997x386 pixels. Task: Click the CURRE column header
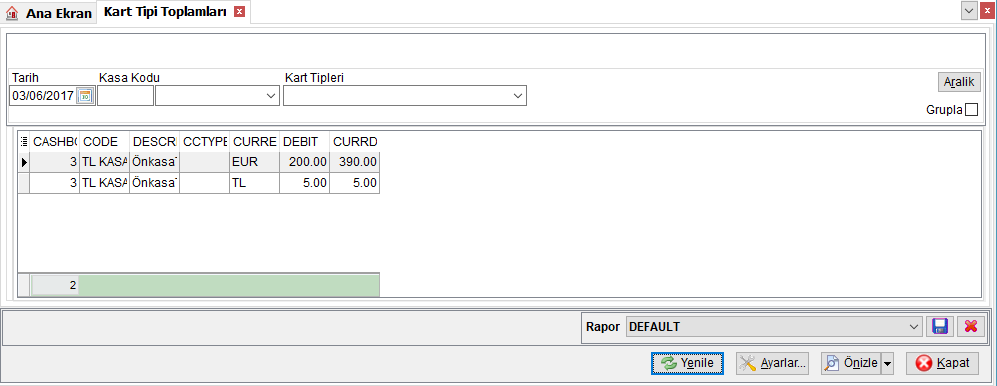(254, 141)
